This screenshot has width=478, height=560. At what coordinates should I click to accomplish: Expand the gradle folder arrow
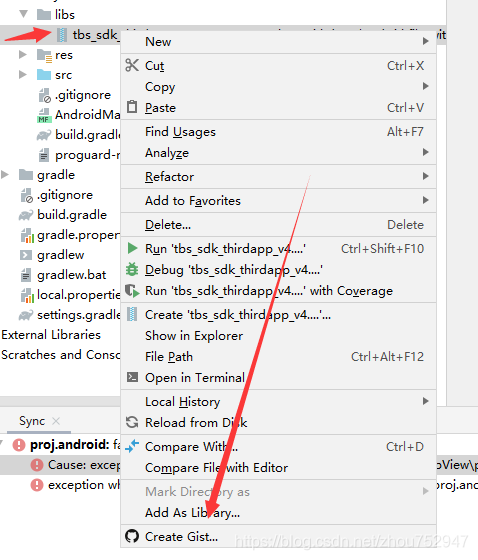tap(5, 175)
